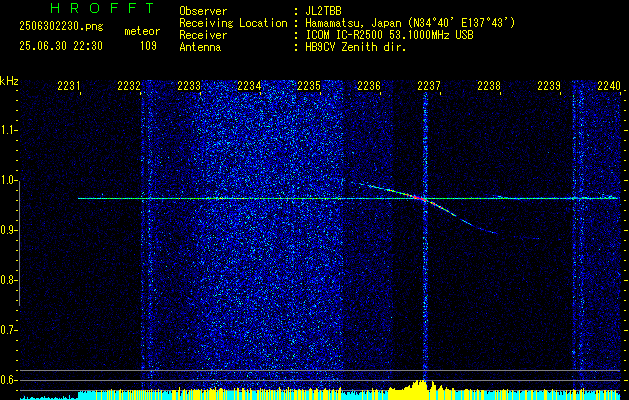Image resolution: width=629 pixels, height=400 pixels.
Task: Click the 0.6 kHz frequency label
Action: pos(8,380)
